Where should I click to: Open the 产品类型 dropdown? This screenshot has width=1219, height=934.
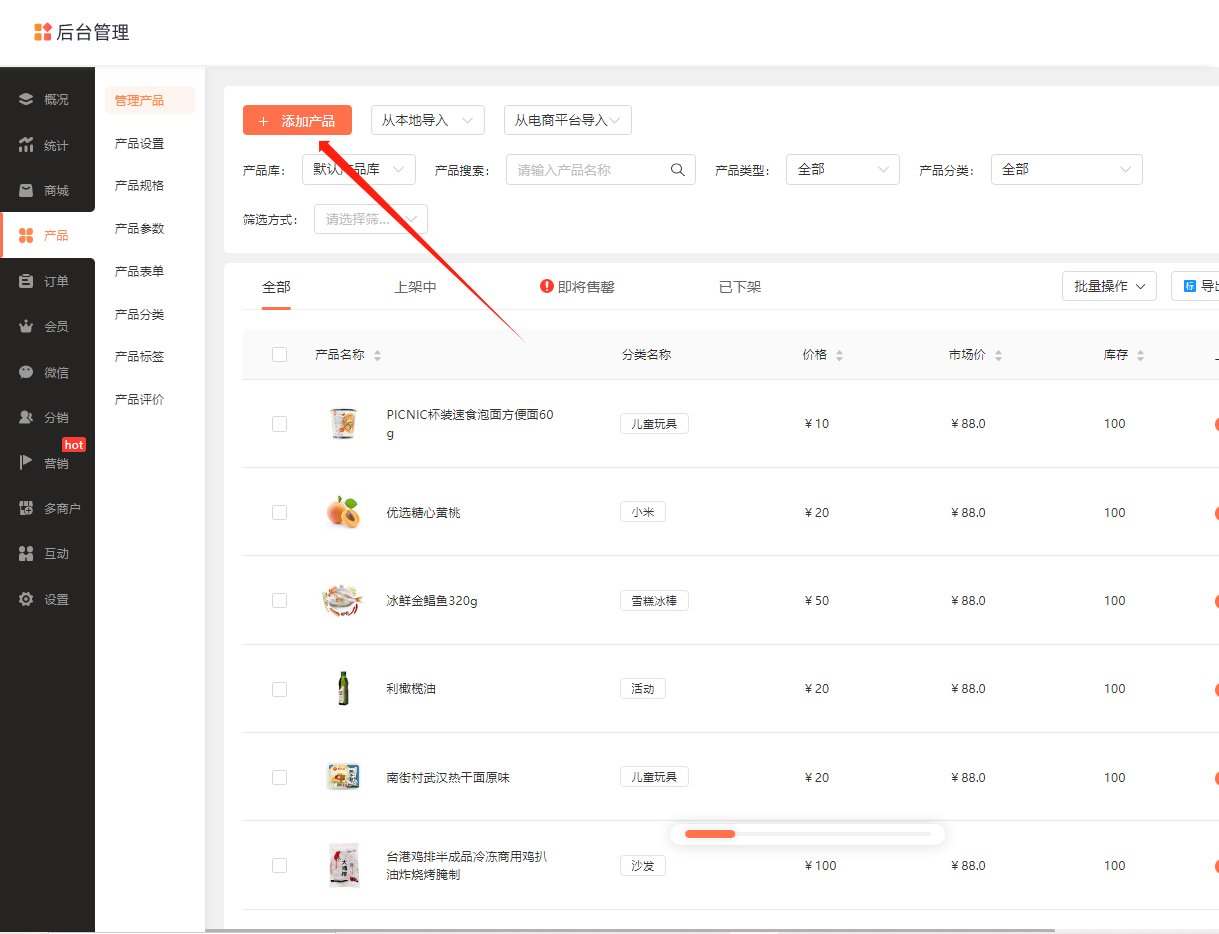(843, 169)
